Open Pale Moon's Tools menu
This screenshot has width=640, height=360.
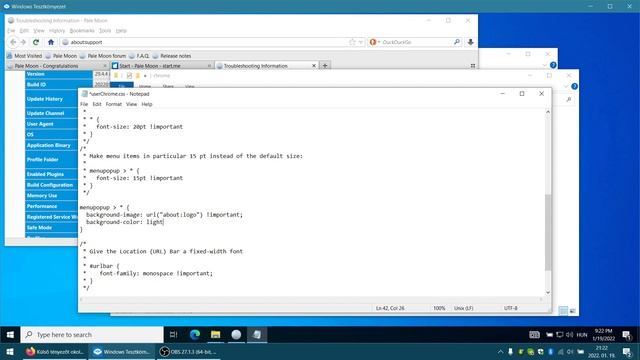coord(105,31)
